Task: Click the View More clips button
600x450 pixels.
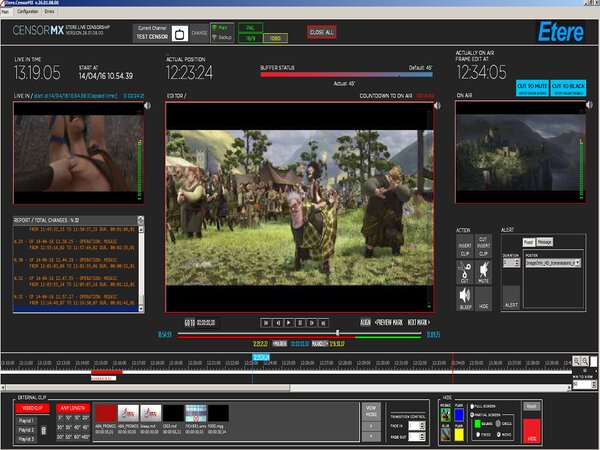Action: [371, 411]
